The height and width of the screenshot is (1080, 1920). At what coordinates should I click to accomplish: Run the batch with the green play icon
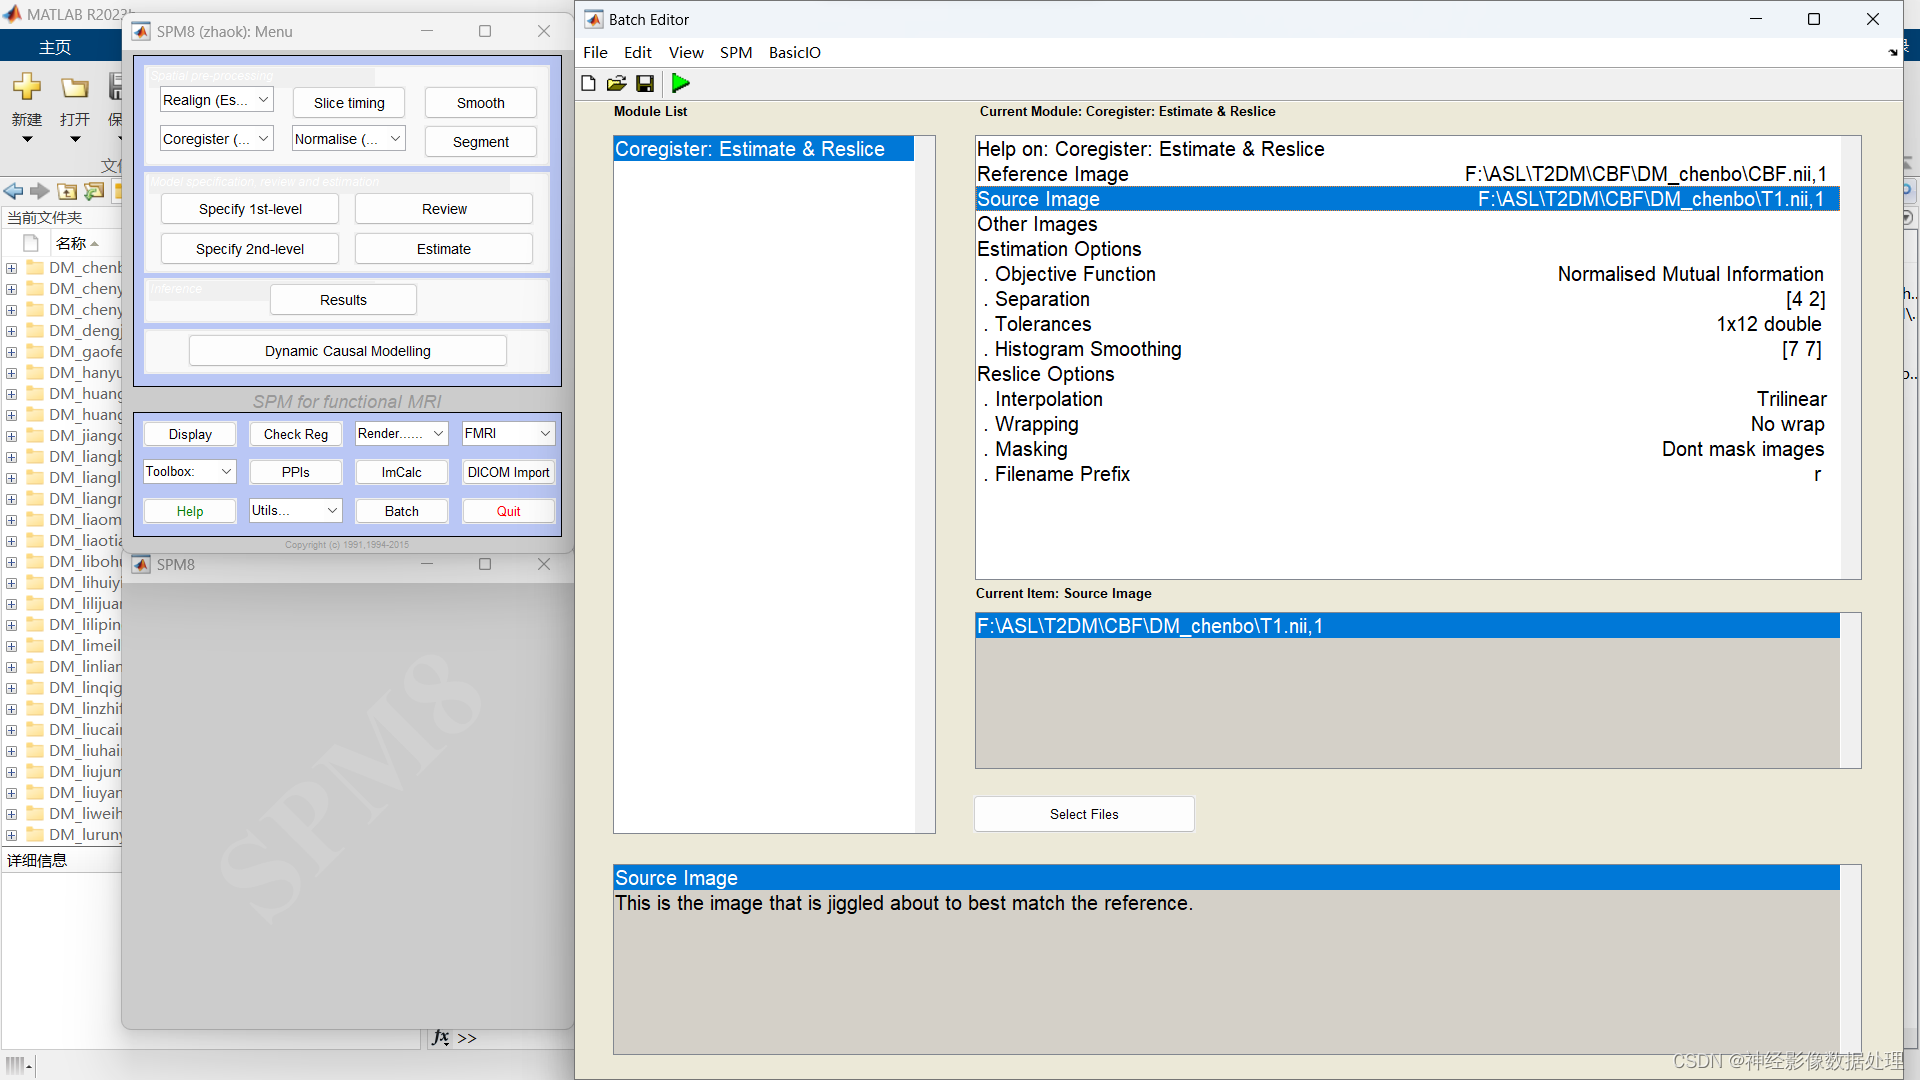[x=681, y=83]
